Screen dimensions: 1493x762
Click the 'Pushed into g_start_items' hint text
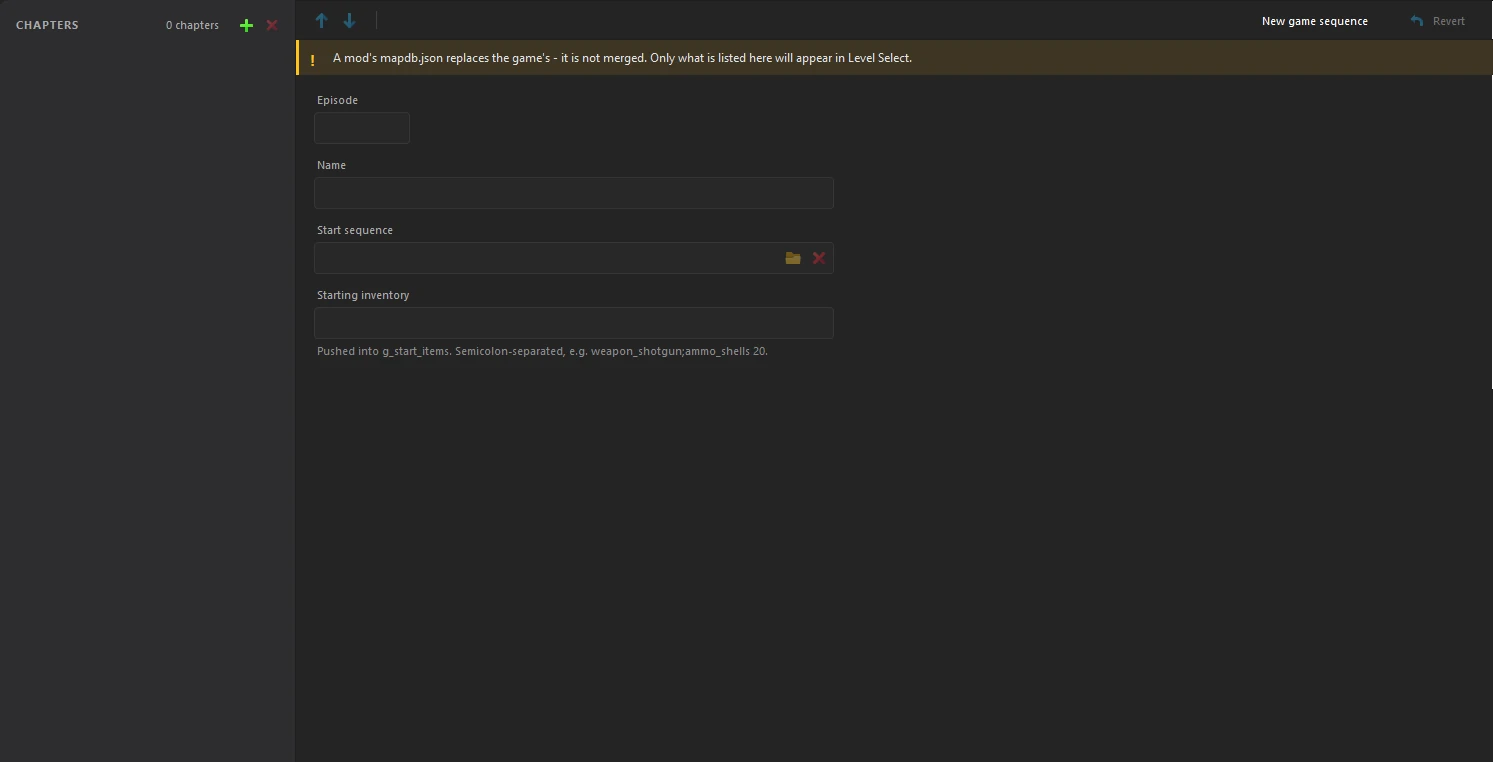pyautogui.click(x=542, y=351)
